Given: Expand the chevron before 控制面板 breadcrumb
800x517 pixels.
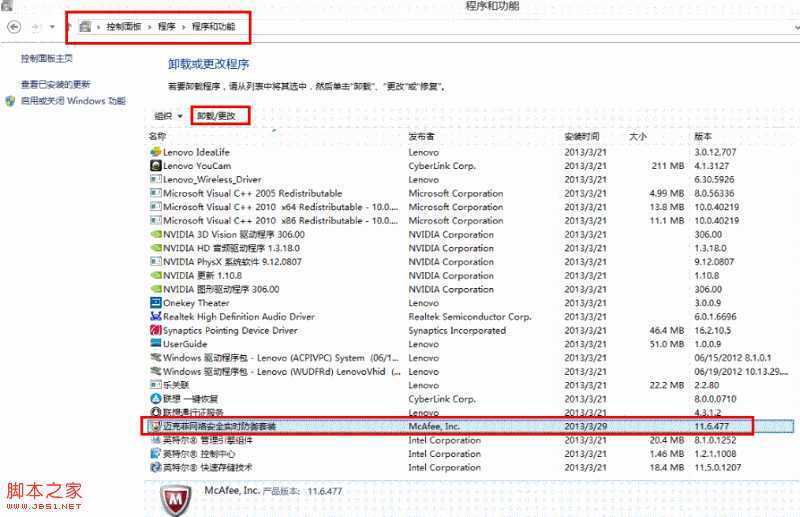Looking at the screenshot, I should tap(98, 27).
